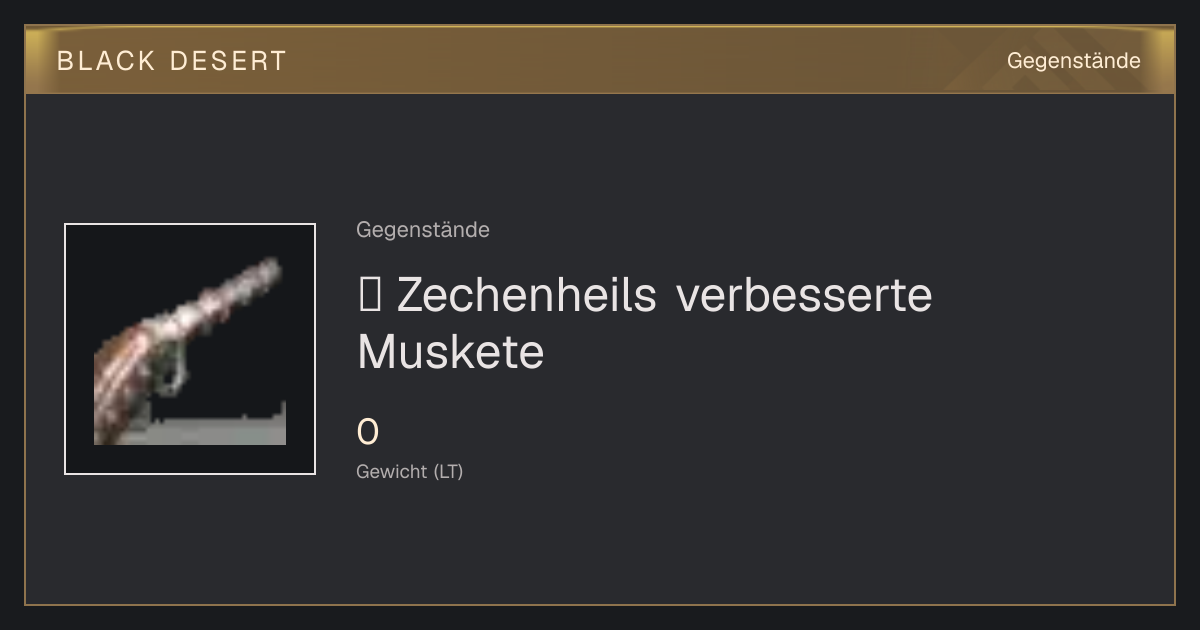Click the Gegenstände category label above the title
Screen dimensions: 1200x630
coord(423,230)
